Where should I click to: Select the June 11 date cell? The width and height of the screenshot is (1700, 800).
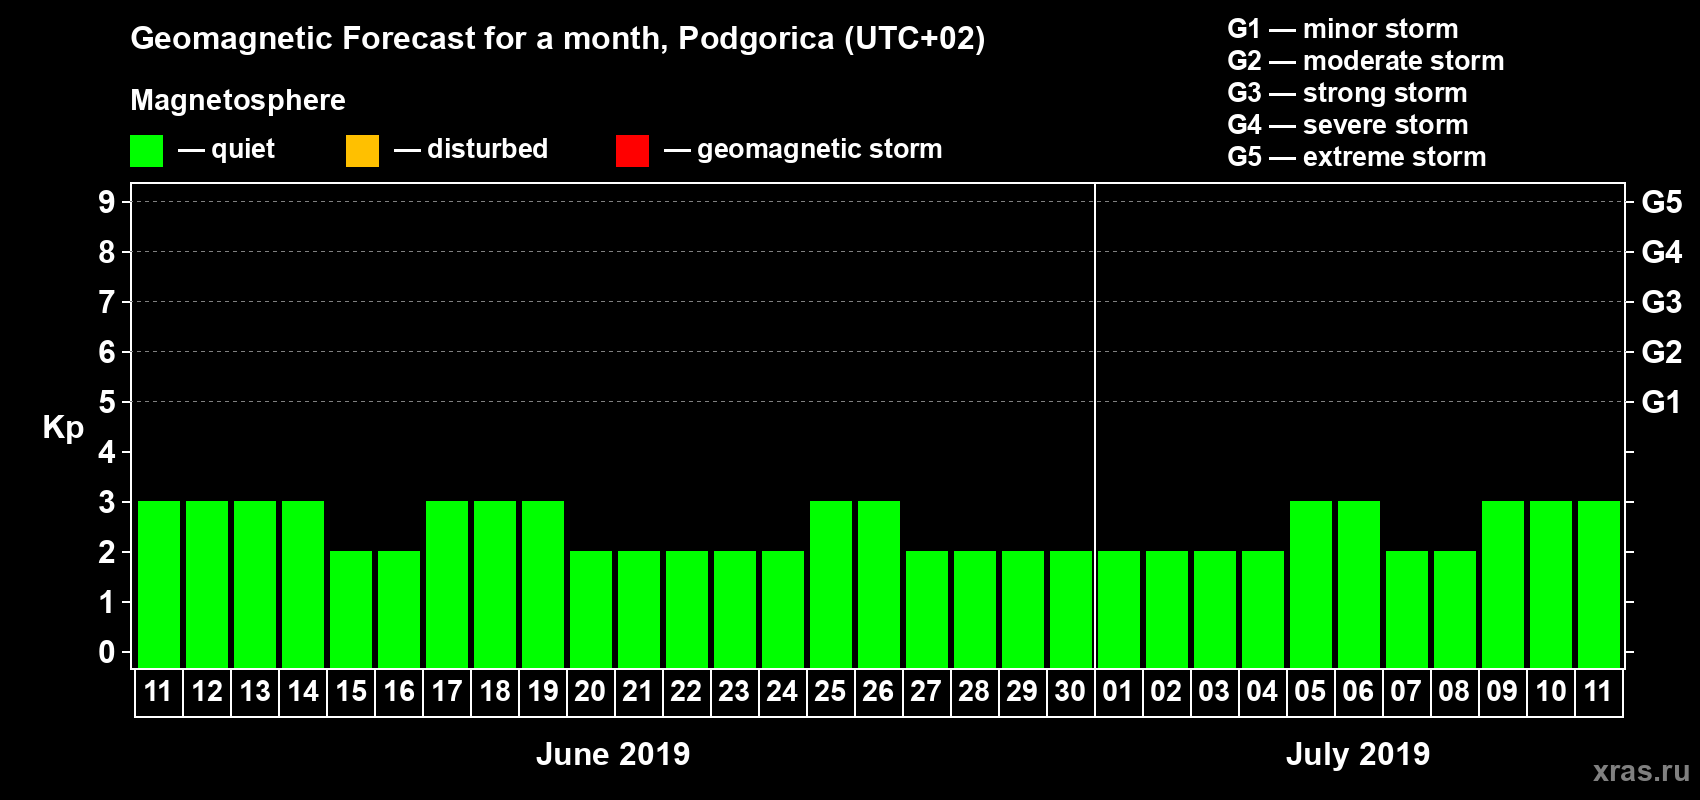(159, 692)
